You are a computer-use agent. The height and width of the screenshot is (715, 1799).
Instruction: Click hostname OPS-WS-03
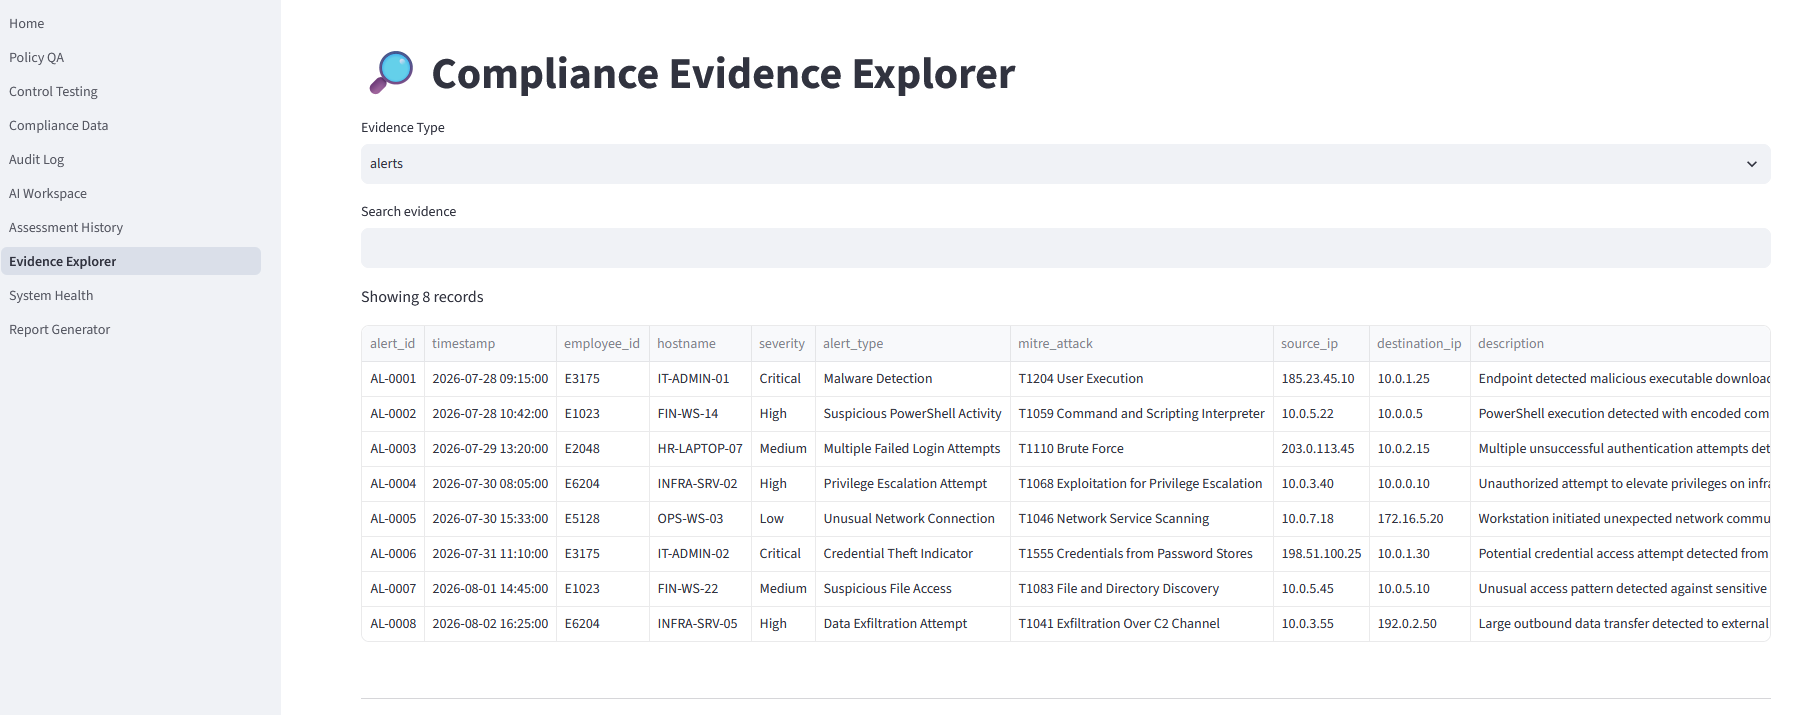(x=700, y=519)
